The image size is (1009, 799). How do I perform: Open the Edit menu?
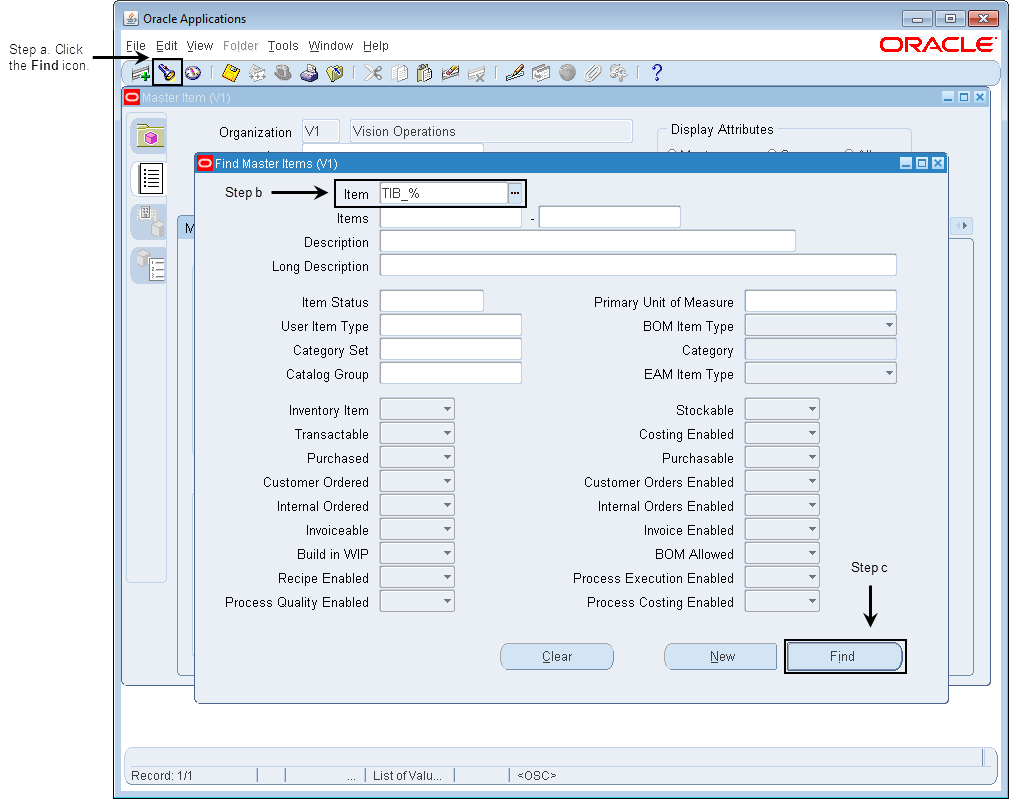tap(167, 46)
